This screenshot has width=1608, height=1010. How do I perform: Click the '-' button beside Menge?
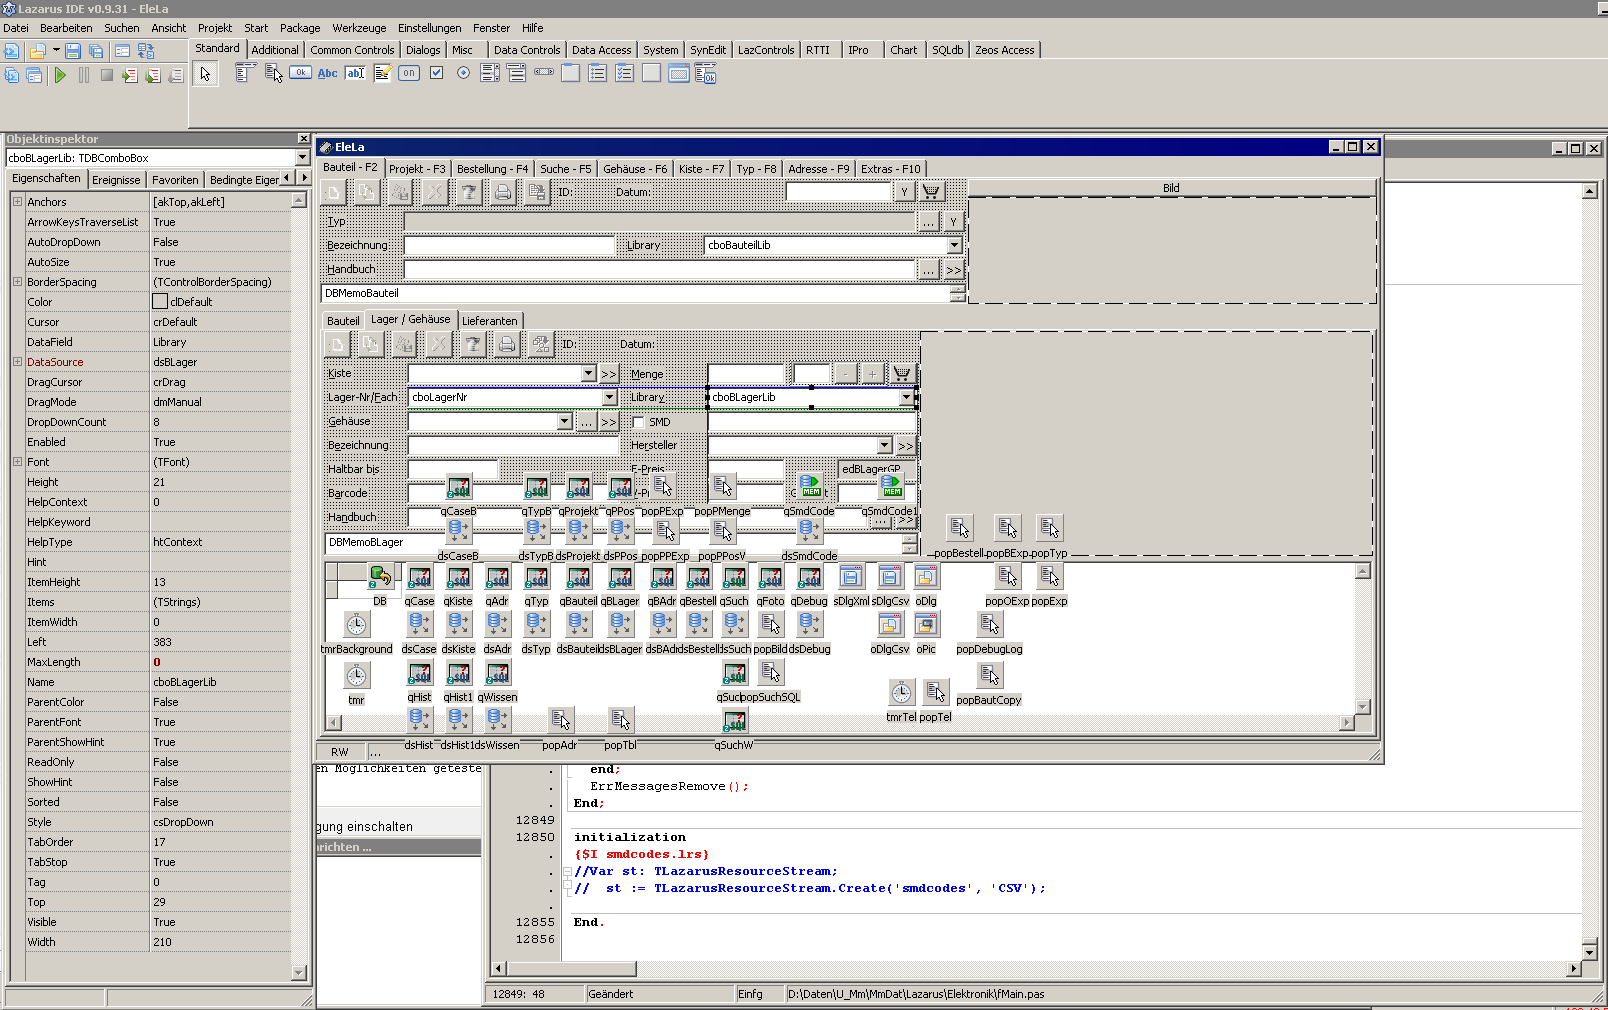point(846,374)
